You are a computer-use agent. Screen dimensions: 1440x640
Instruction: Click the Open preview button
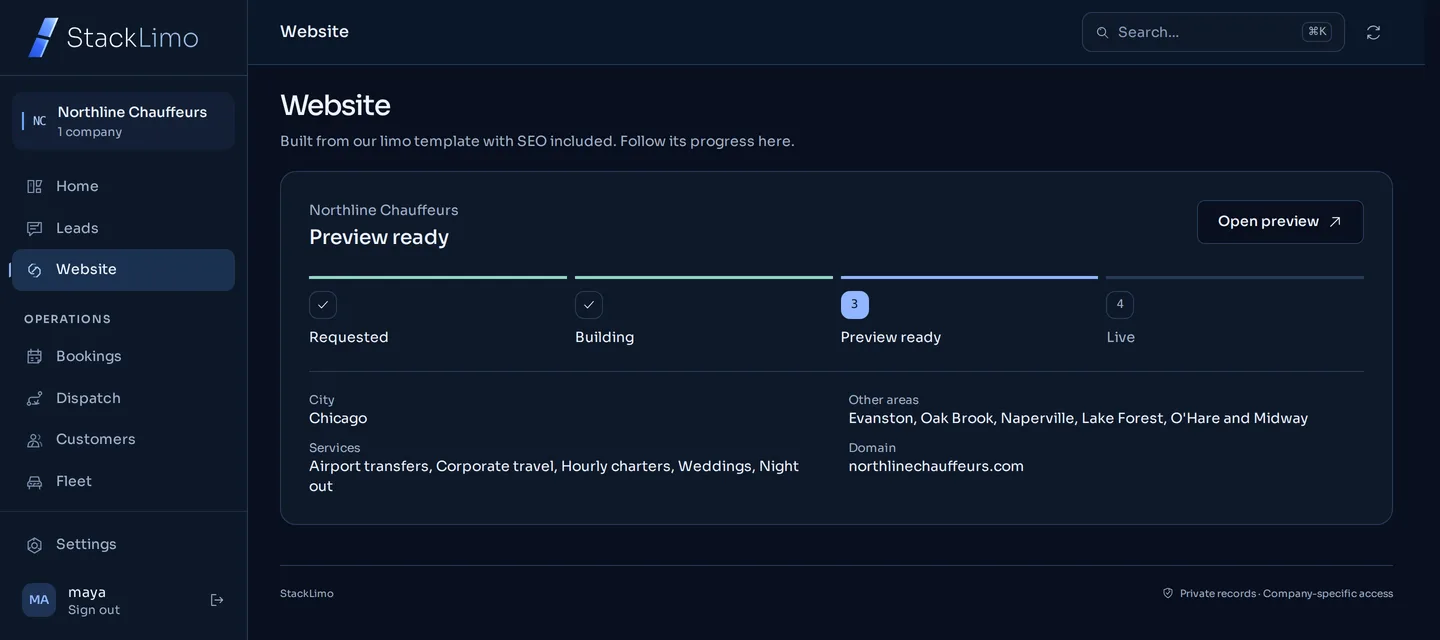click(x=1280, y=222)
